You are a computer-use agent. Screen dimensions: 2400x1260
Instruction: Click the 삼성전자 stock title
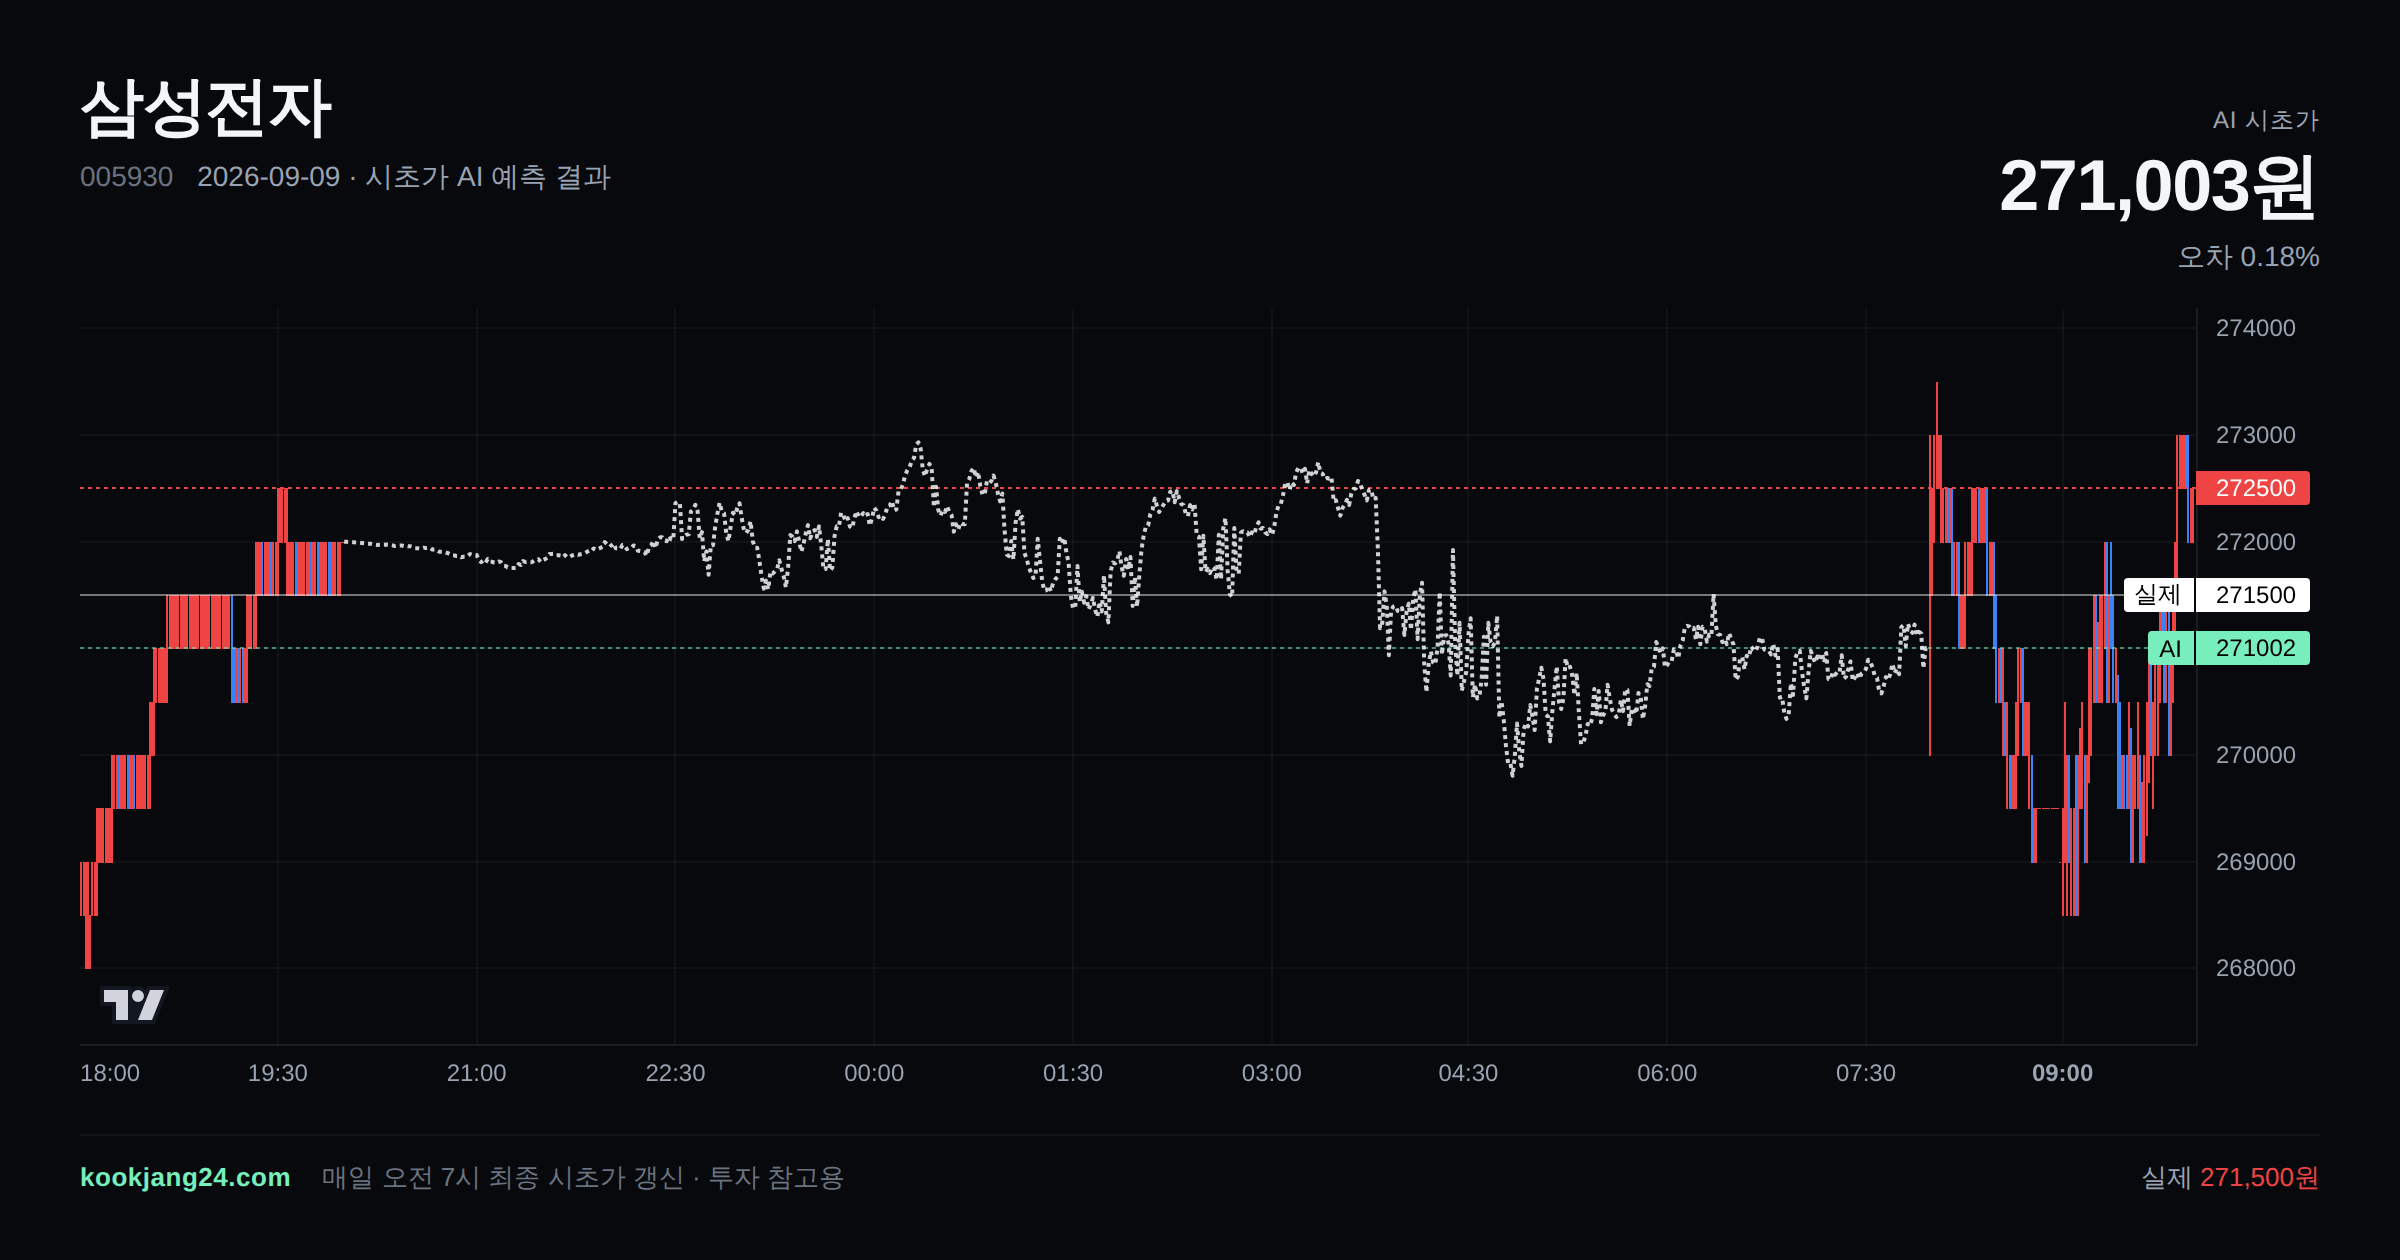206,108
